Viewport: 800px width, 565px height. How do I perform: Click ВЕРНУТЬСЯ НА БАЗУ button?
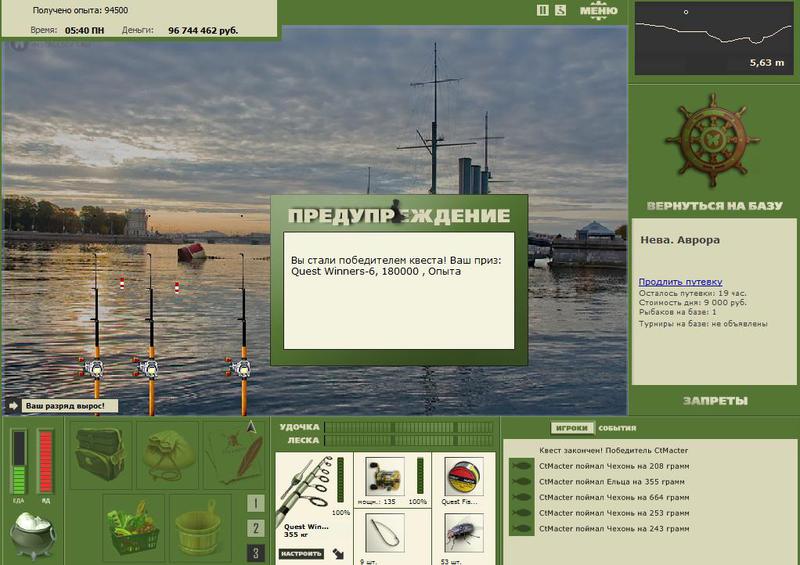[714, 206]
